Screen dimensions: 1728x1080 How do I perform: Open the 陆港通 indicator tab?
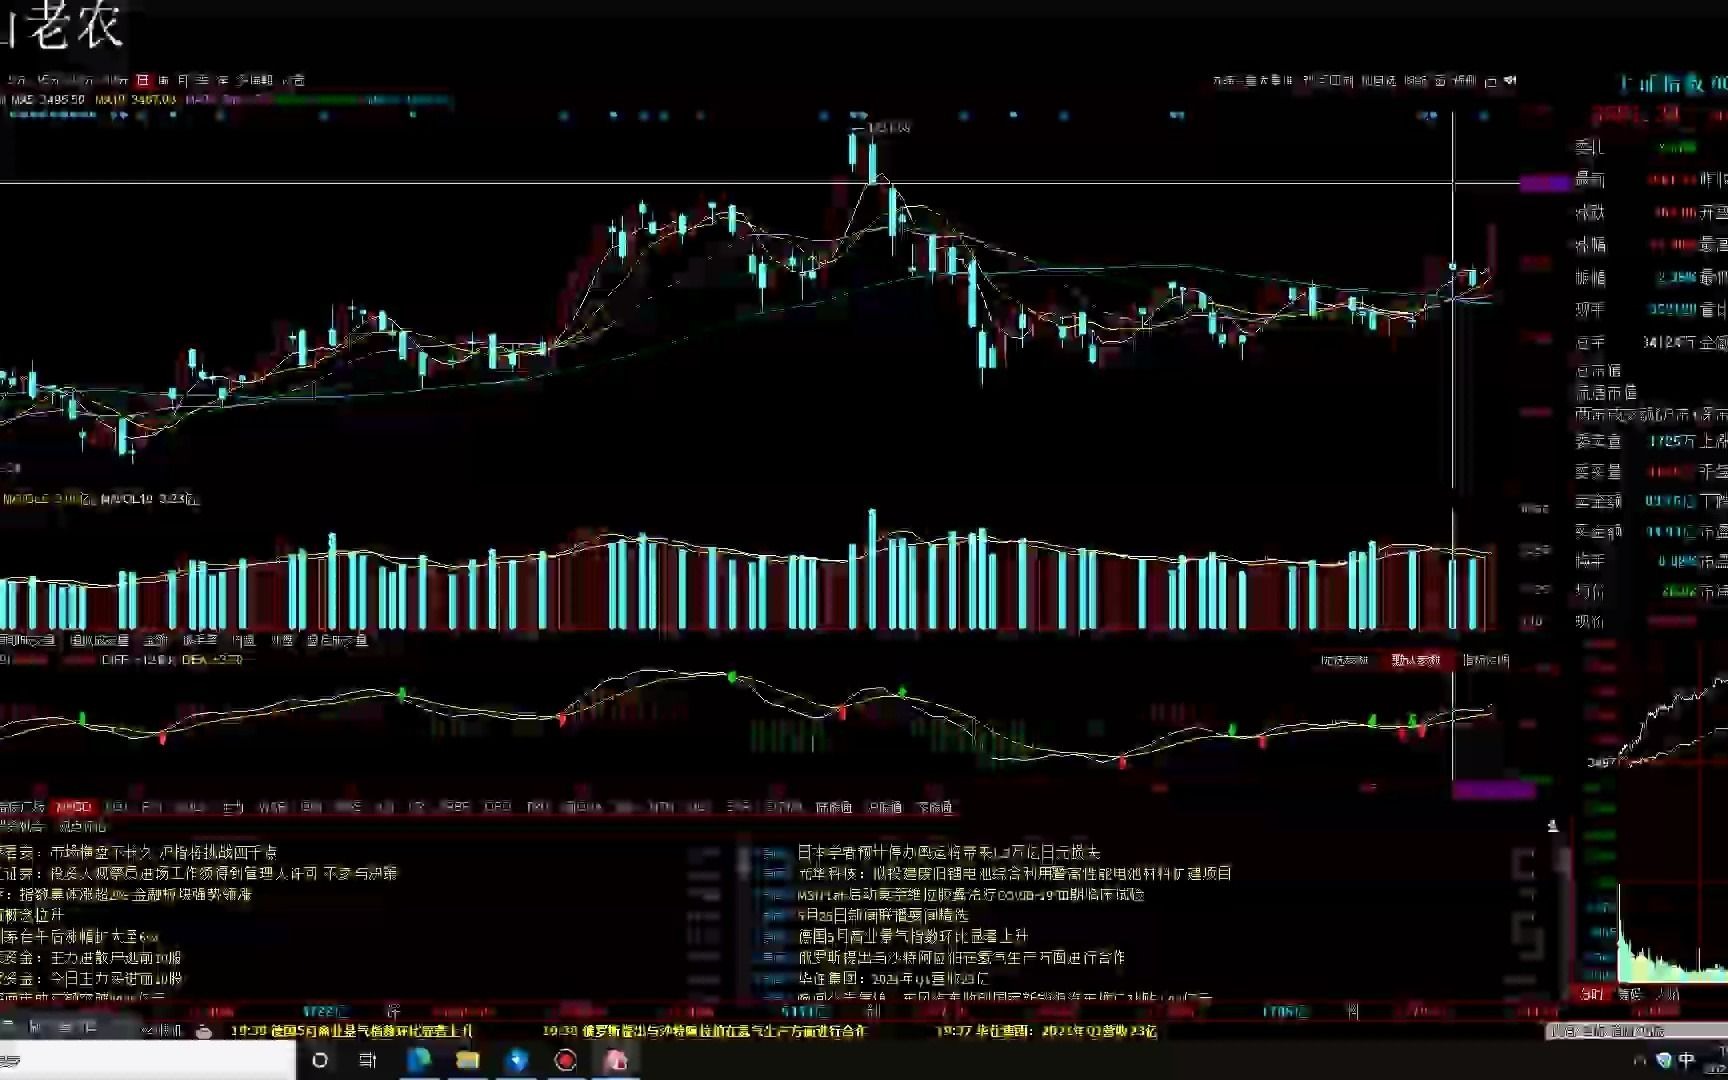point(833,807)
